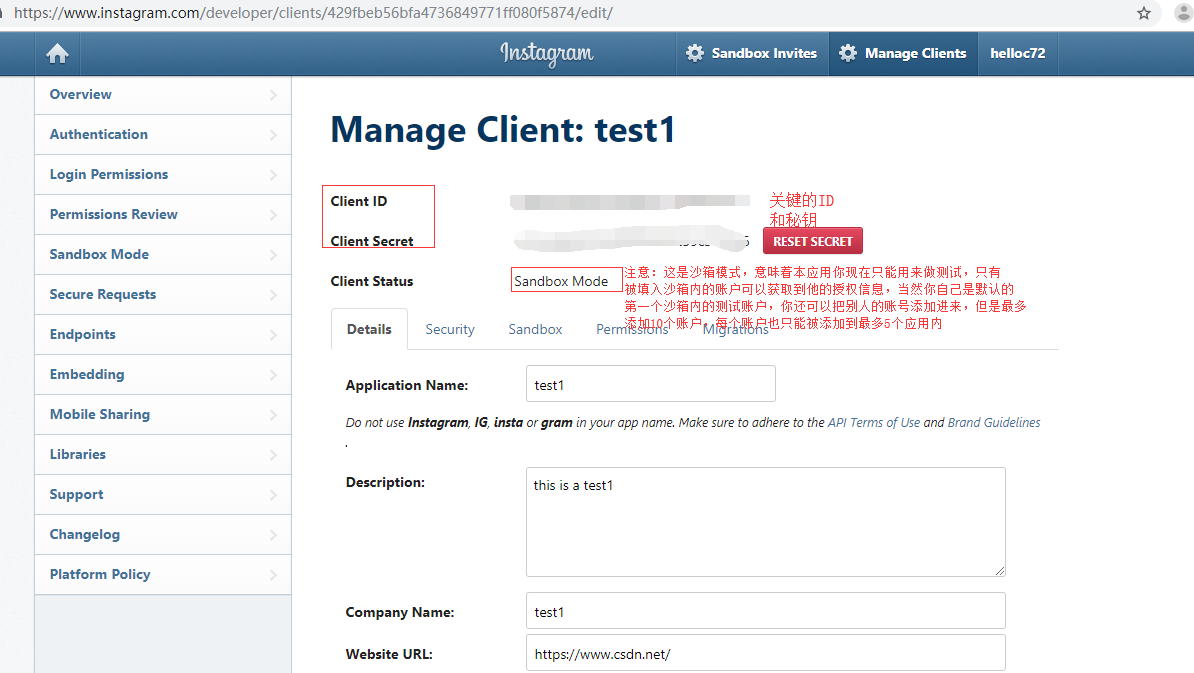The width and height of the screenshot is (1194, 673).
Task: Switch to the Sandbox tab
Action: click(535, 330)
